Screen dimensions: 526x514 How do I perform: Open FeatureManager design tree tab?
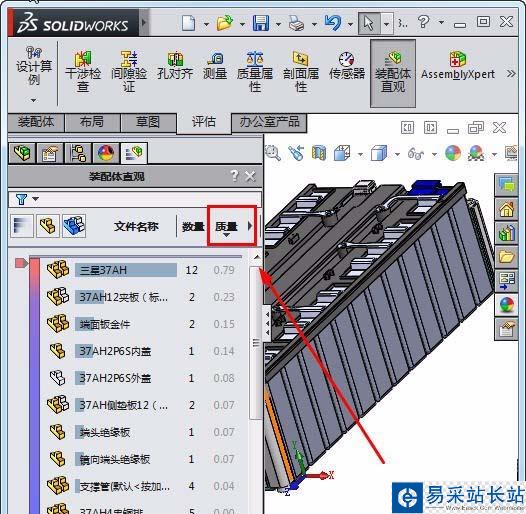[22, 153]
